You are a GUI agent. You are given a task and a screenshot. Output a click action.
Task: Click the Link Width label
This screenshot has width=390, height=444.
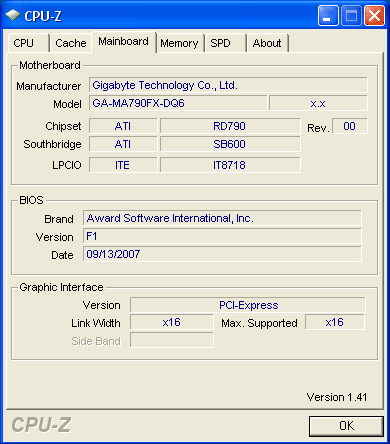pyautogui.click(x=96, y=323)
